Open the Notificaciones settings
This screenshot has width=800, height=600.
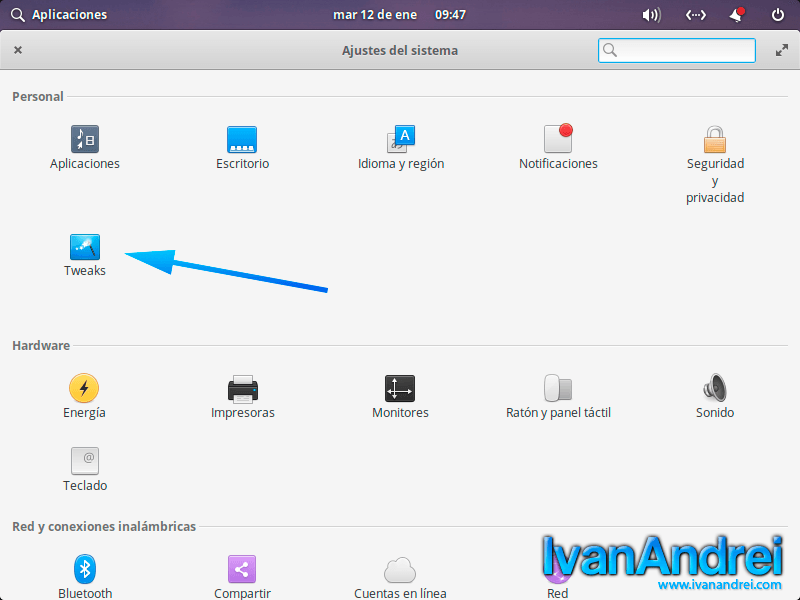tap(558, 139)
